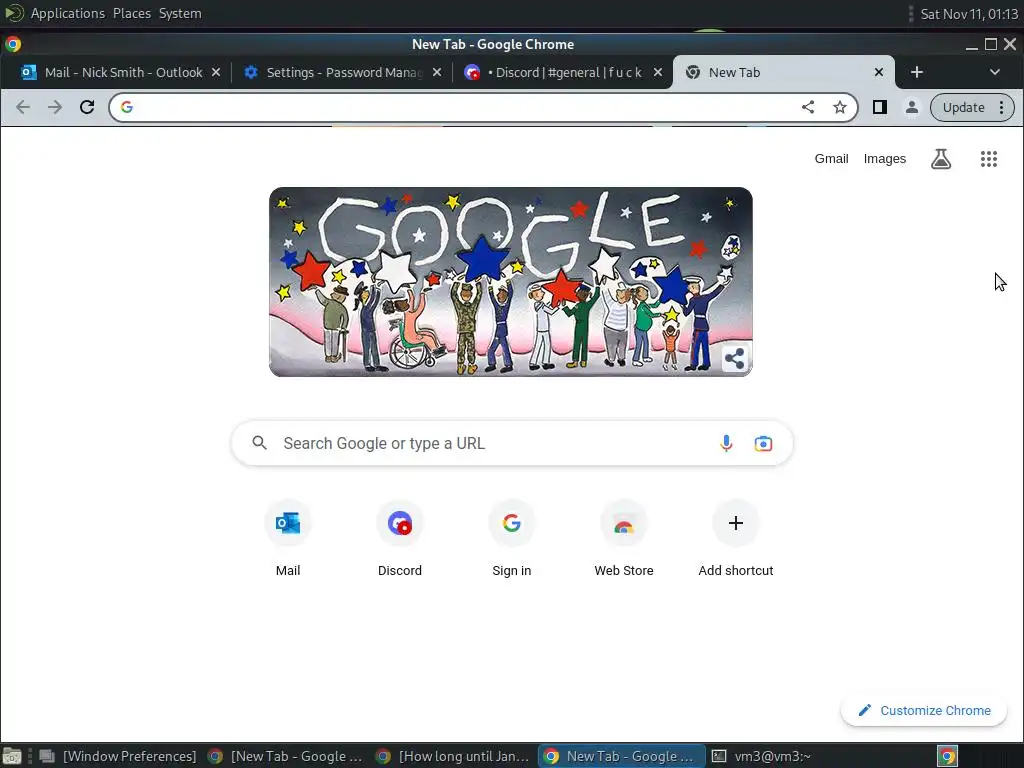Open the Discord shortcut
The height and width of the screenshot is (768, 1024).
click(400, 539)
